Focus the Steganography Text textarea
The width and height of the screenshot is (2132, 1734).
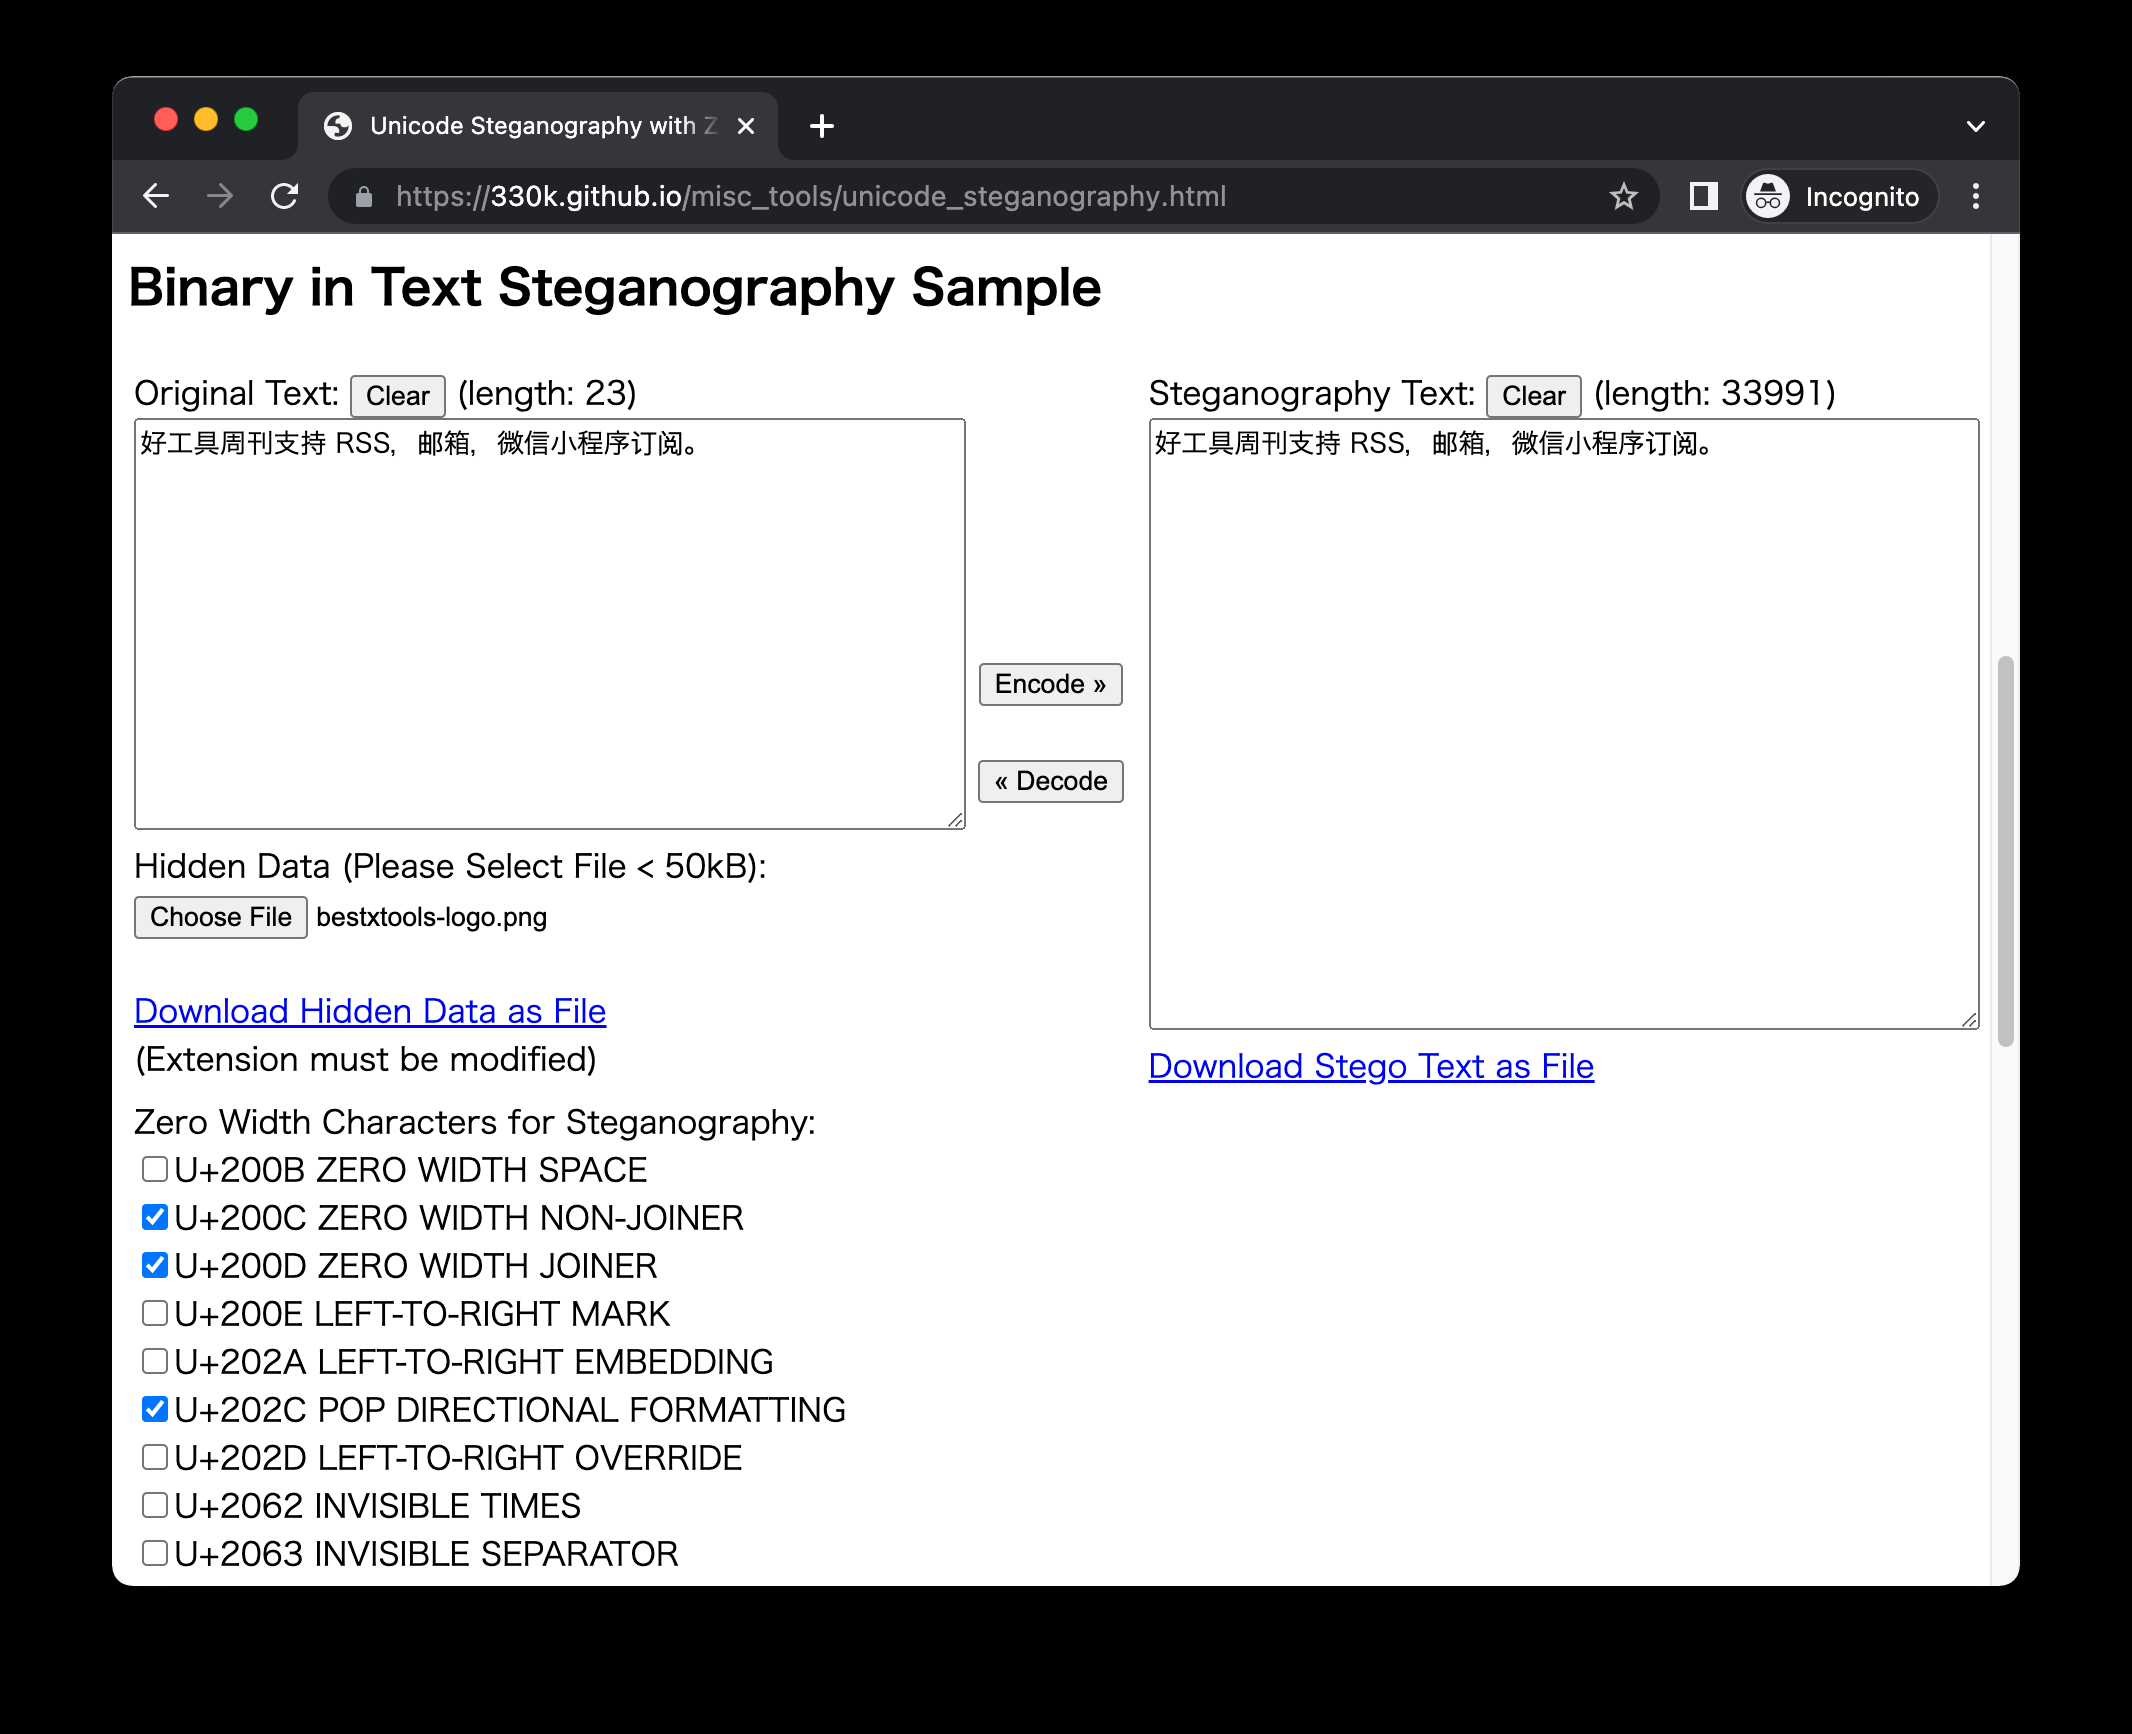pyautogui.click(x=1564, y=724)
